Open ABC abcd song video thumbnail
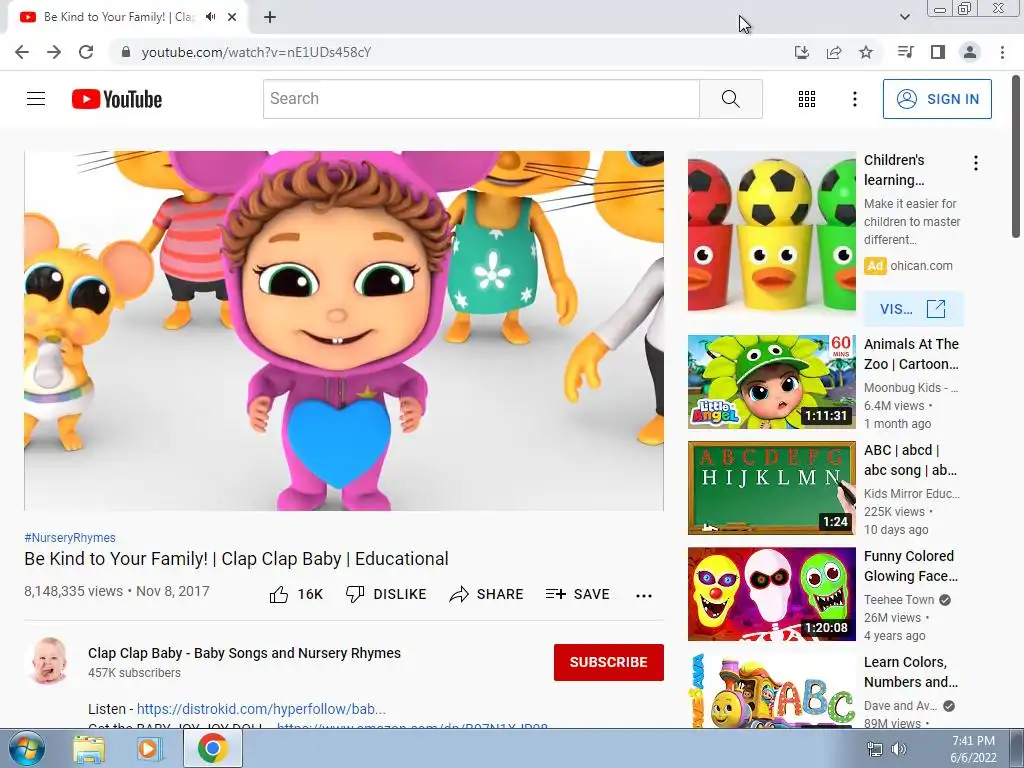This screenshot has height=768, width=1024. 771,488
